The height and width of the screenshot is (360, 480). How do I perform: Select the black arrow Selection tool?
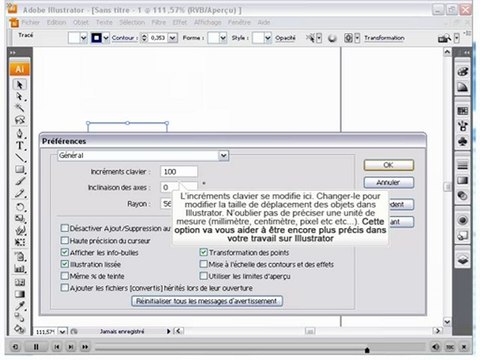coord(20,85)
